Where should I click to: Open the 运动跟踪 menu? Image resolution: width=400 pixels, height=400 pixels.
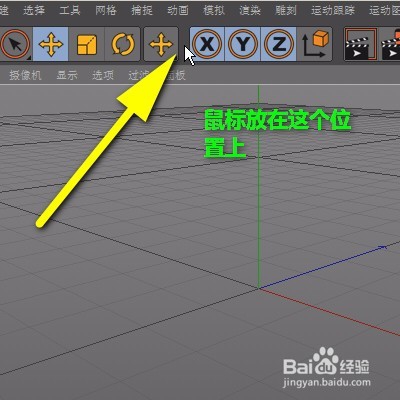coord(333,10)
